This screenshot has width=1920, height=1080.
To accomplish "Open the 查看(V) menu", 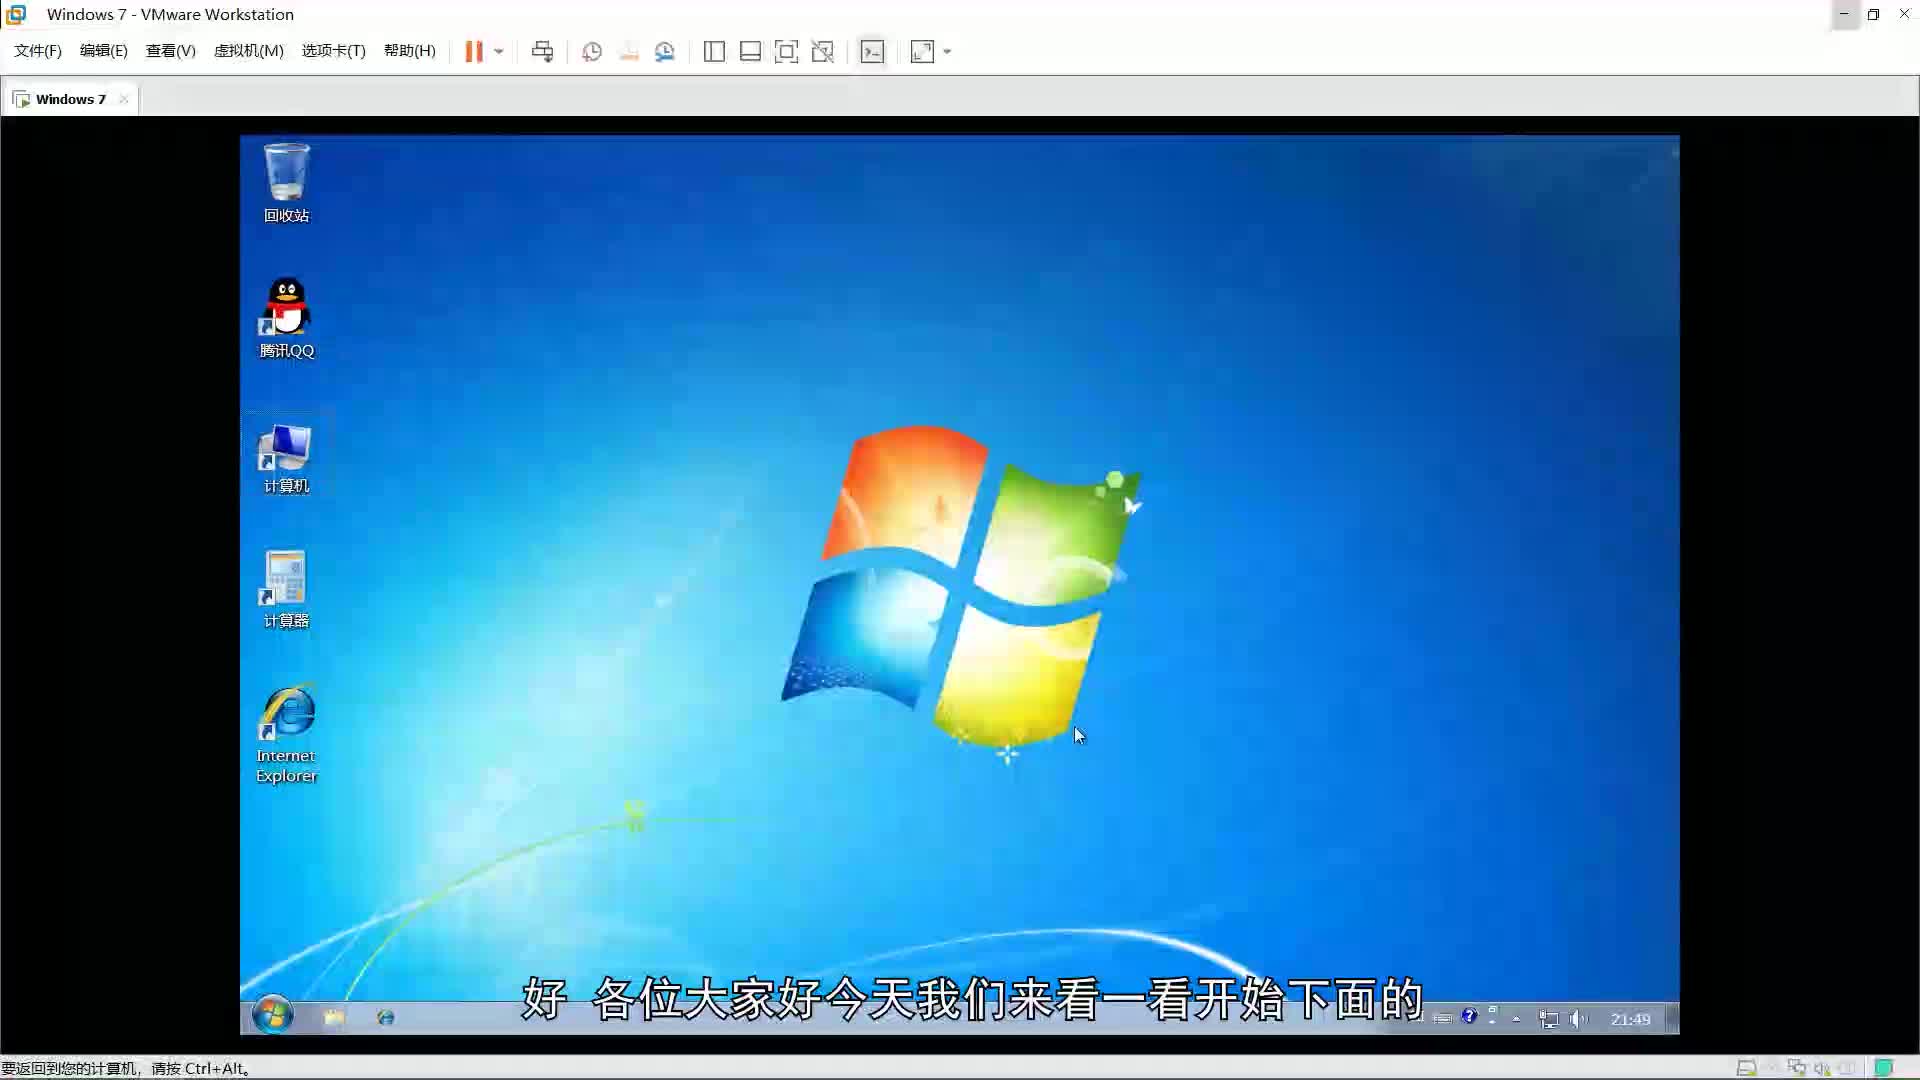I will click(171, 51).
